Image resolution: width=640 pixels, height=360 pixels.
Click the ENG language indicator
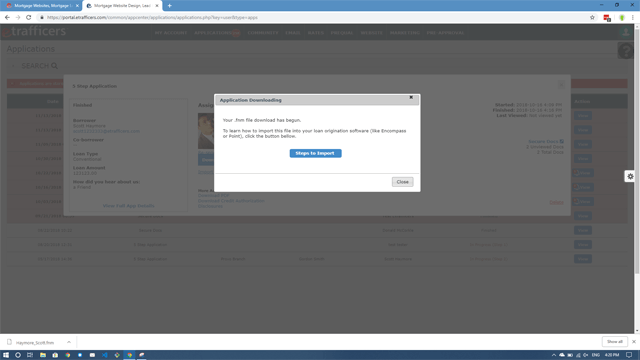[596, 355]
